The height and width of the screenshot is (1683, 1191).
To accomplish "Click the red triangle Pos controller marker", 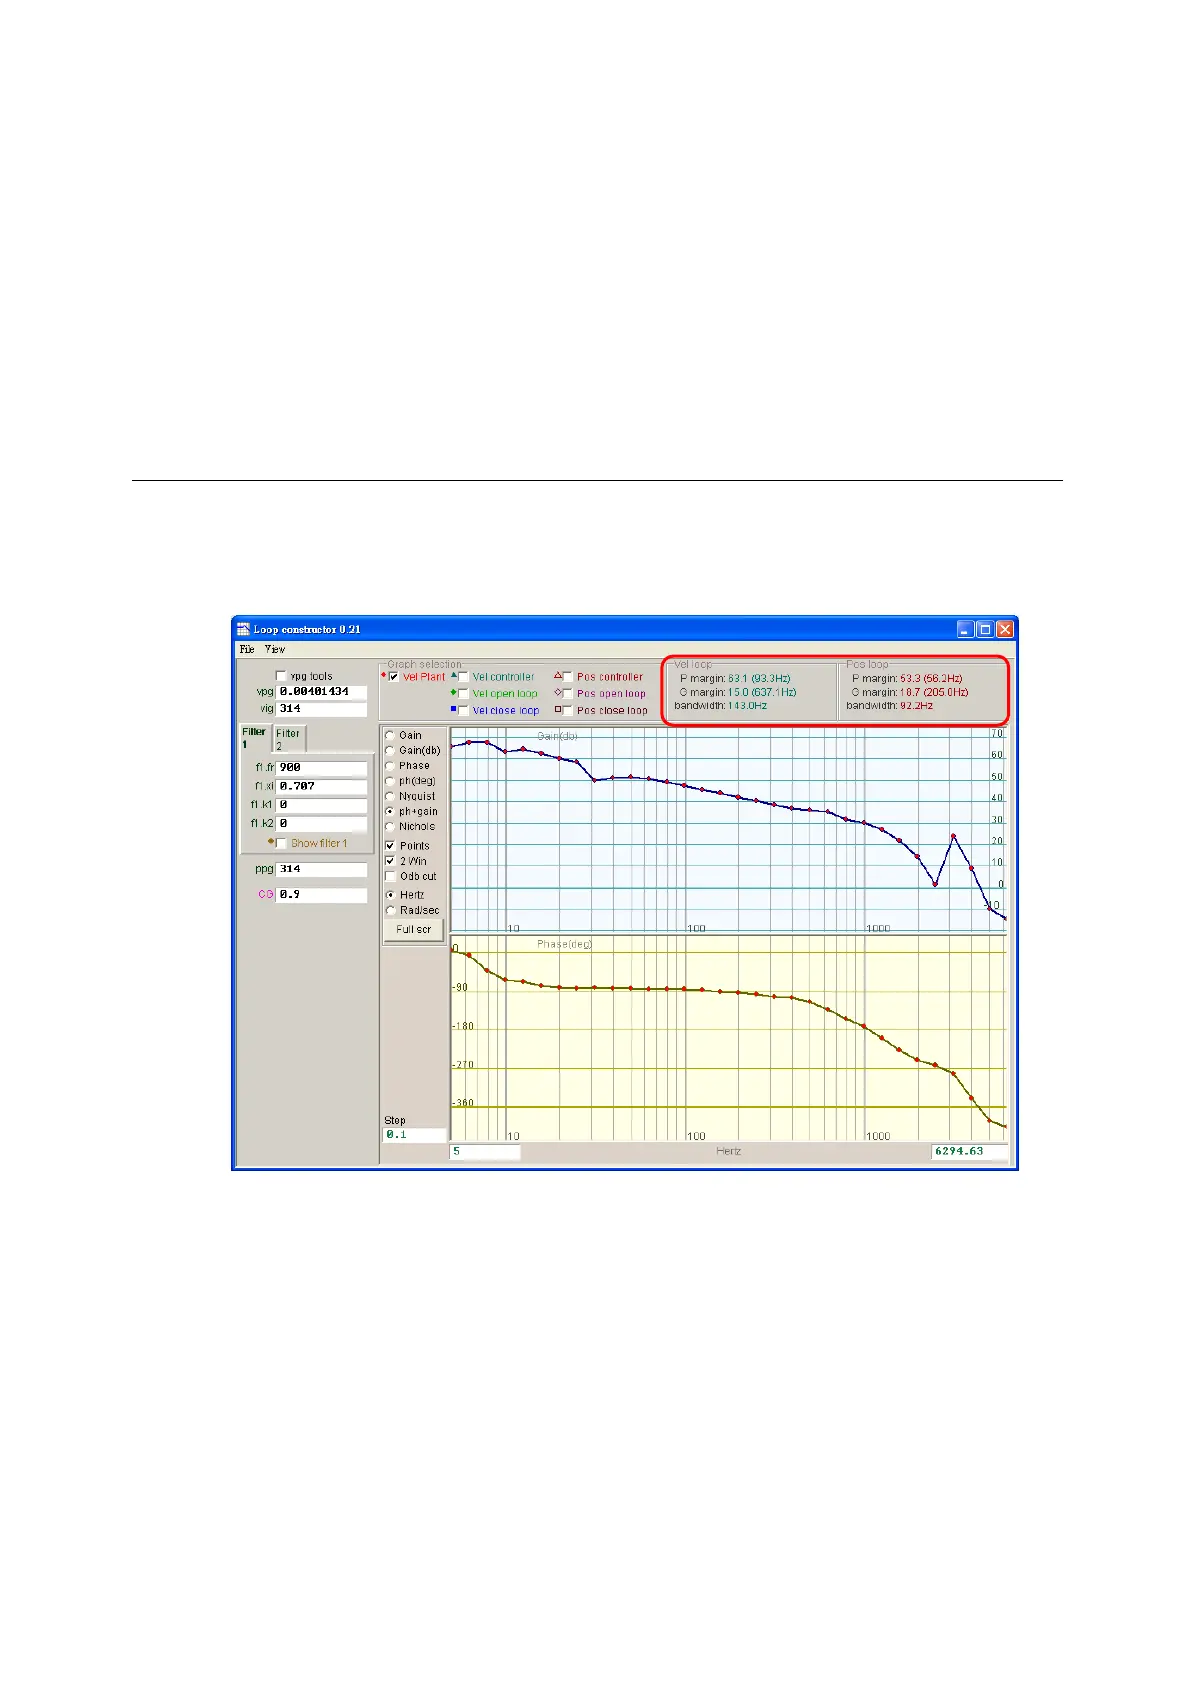I will point(558,676).
